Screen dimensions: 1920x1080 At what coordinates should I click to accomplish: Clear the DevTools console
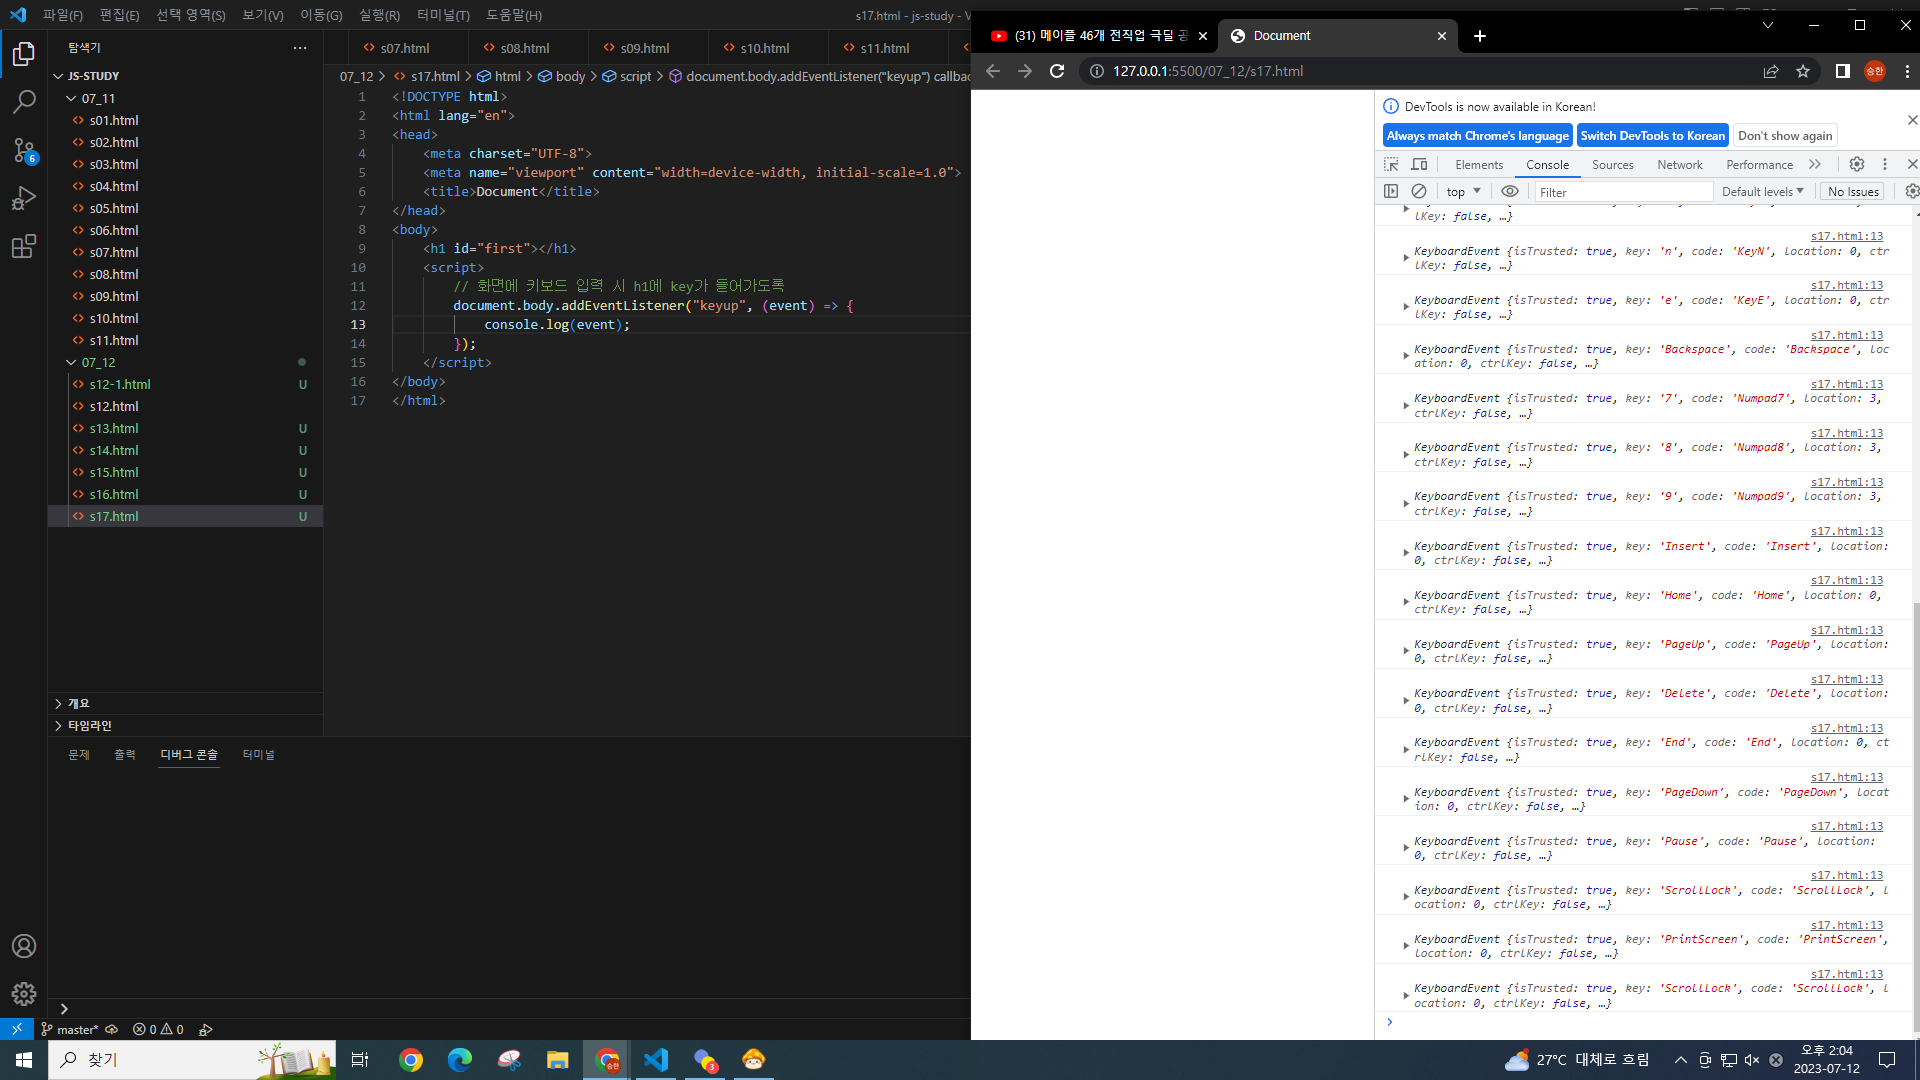pyautogui.click(x=1419, y=191)
